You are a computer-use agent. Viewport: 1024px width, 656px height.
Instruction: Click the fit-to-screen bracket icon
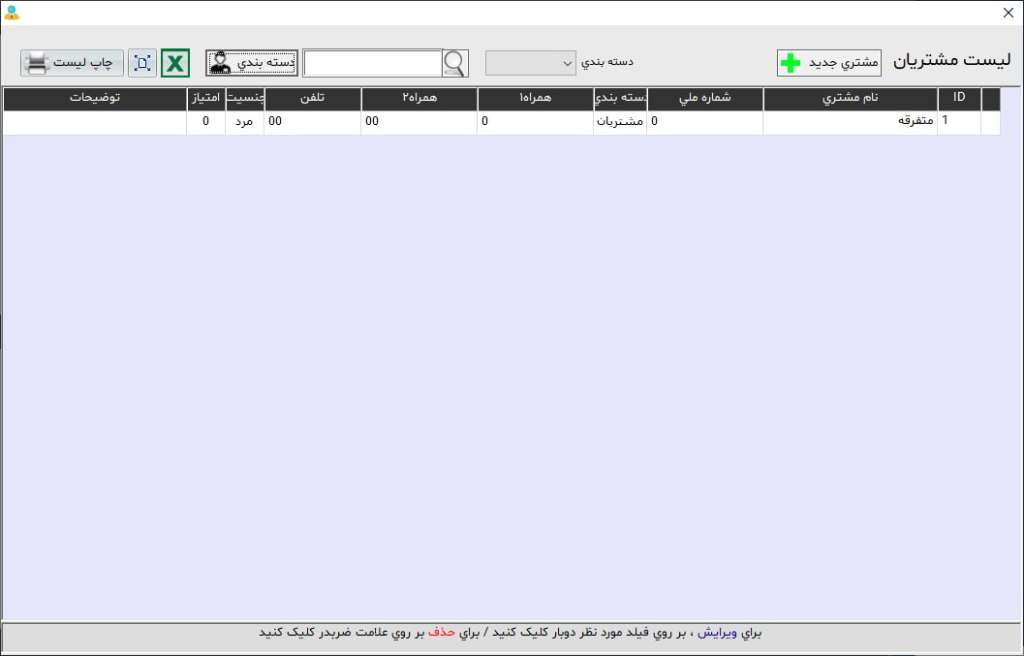(x=143, y=63)
